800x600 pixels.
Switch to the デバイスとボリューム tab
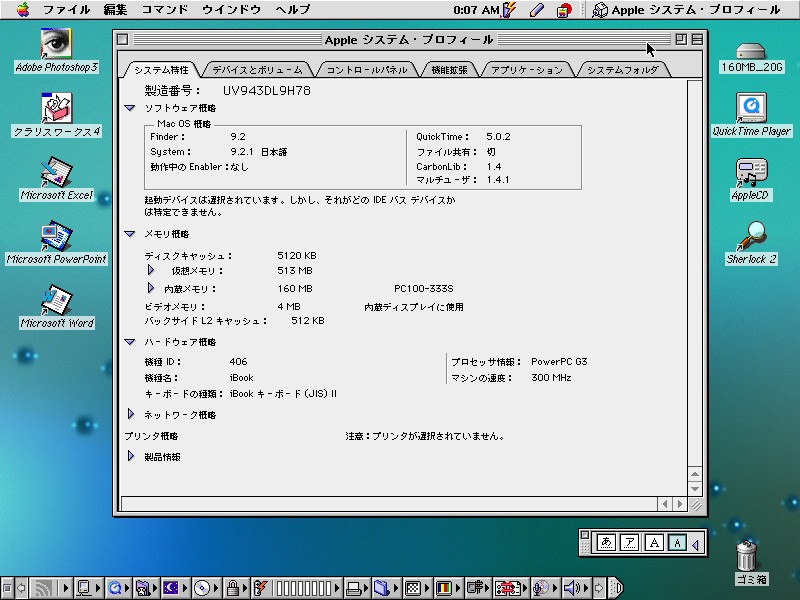pyautogui.click(x=257, y=70)
